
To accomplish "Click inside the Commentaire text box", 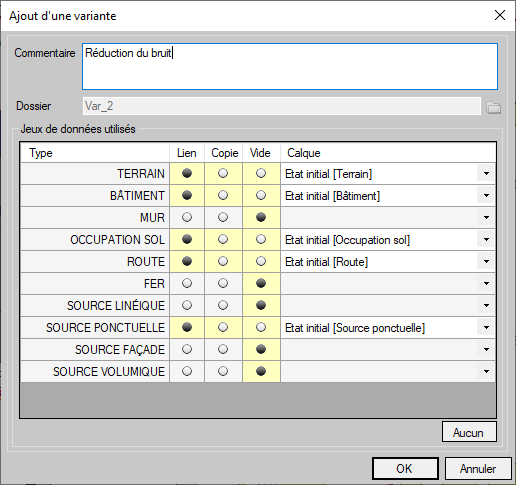I will coord(290,66).
